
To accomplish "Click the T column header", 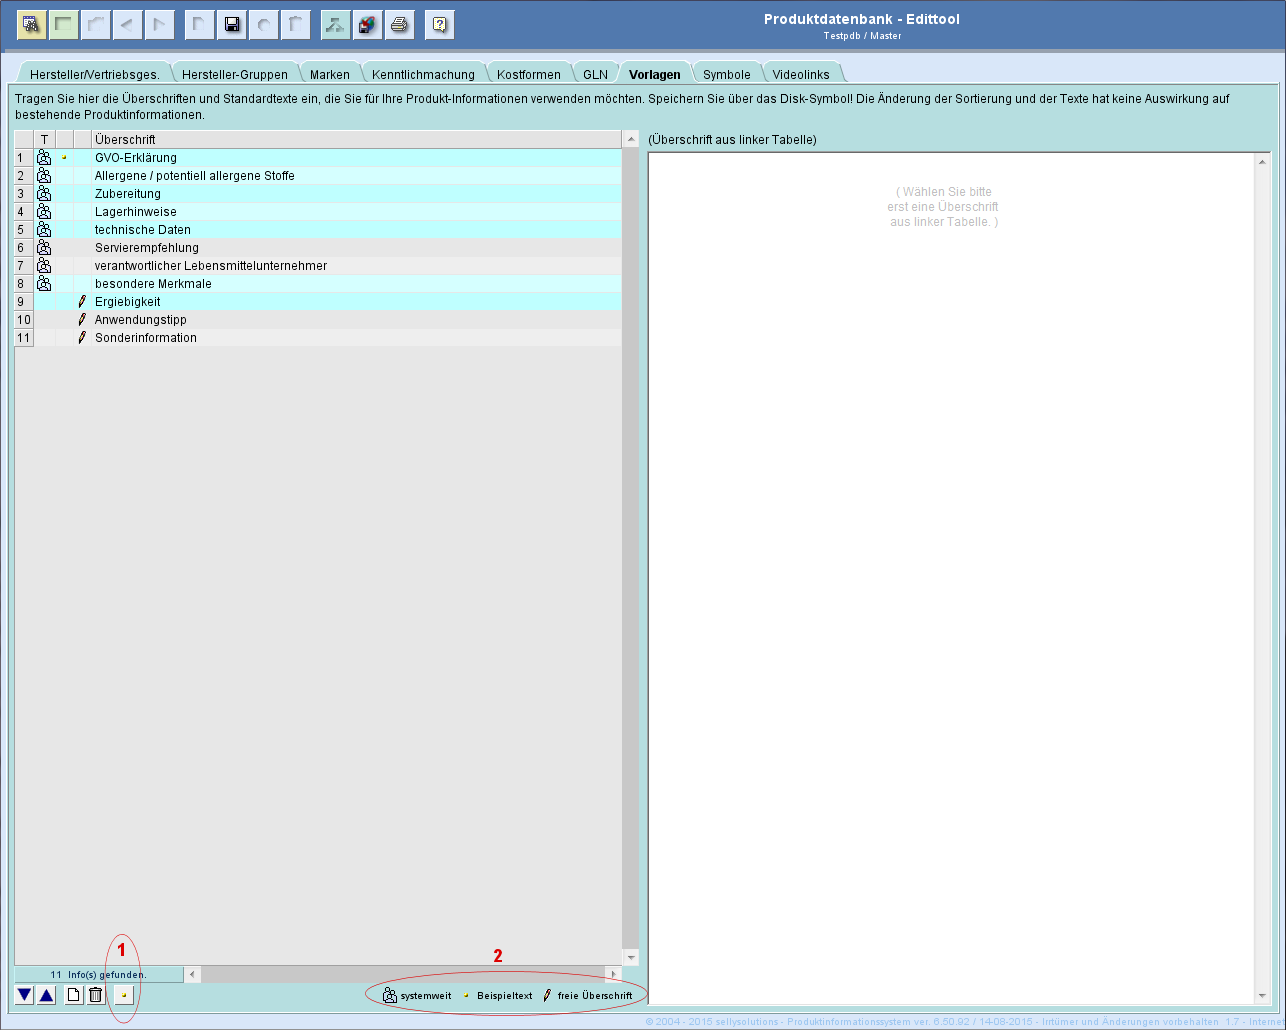I will (x=44, y=140).
